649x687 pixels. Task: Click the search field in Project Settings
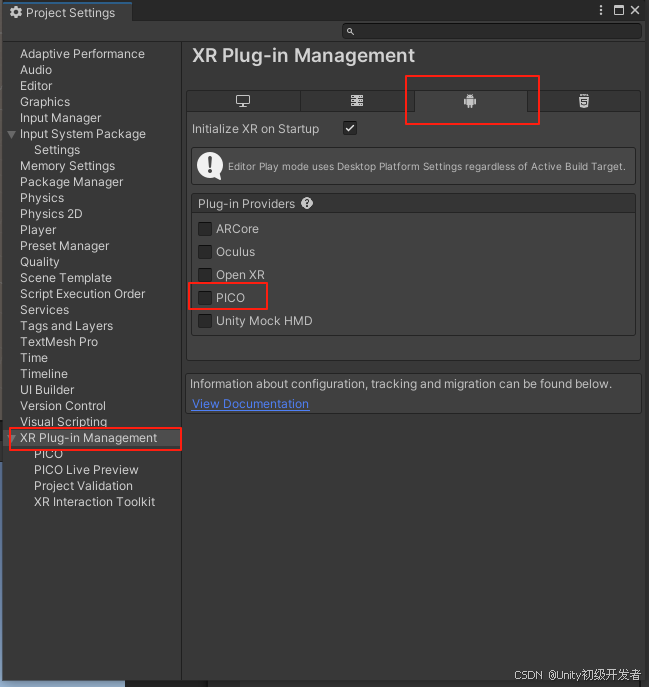click(492, 31)
